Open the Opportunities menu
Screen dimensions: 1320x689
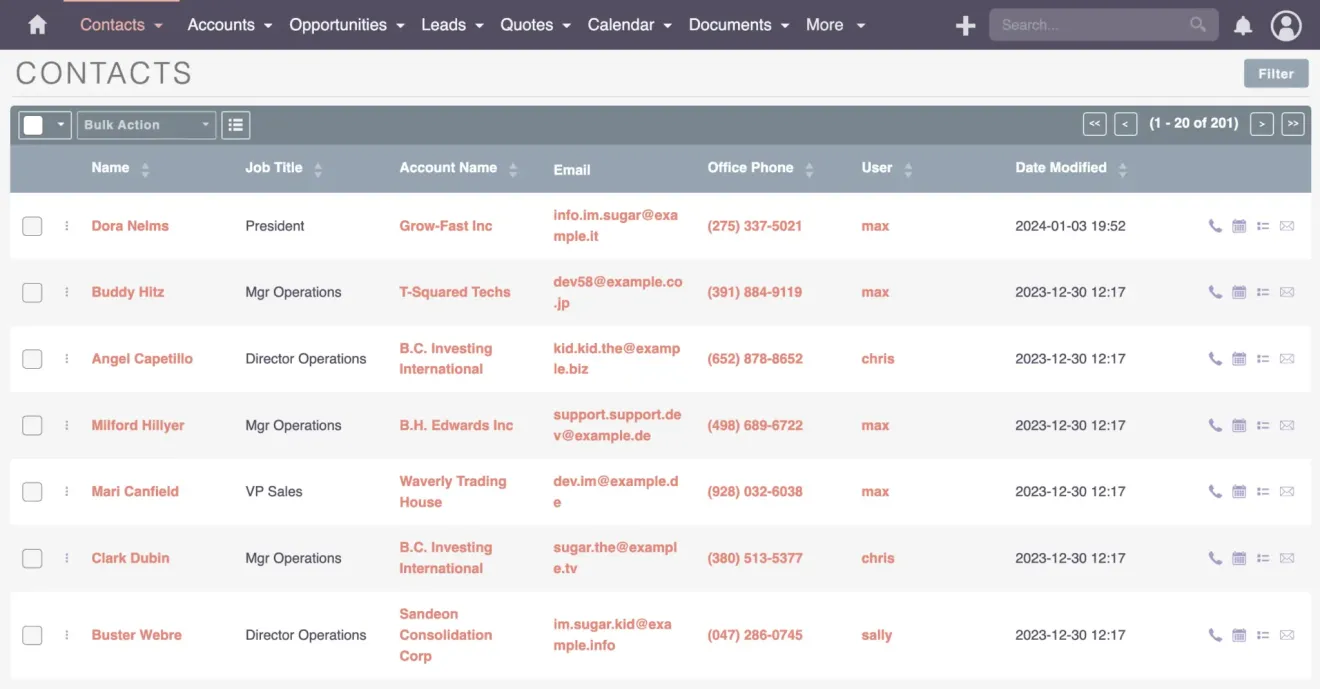coord(339,25)
